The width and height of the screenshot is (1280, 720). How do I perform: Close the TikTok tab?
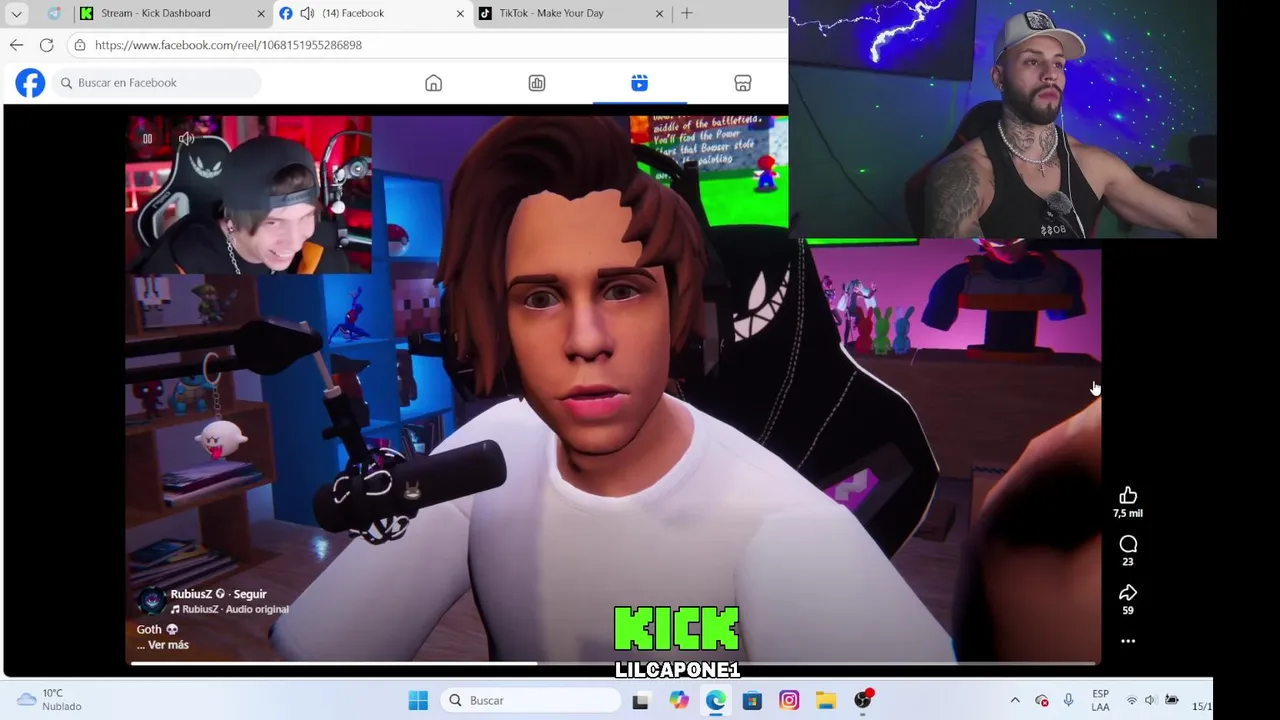pos(659,13)
